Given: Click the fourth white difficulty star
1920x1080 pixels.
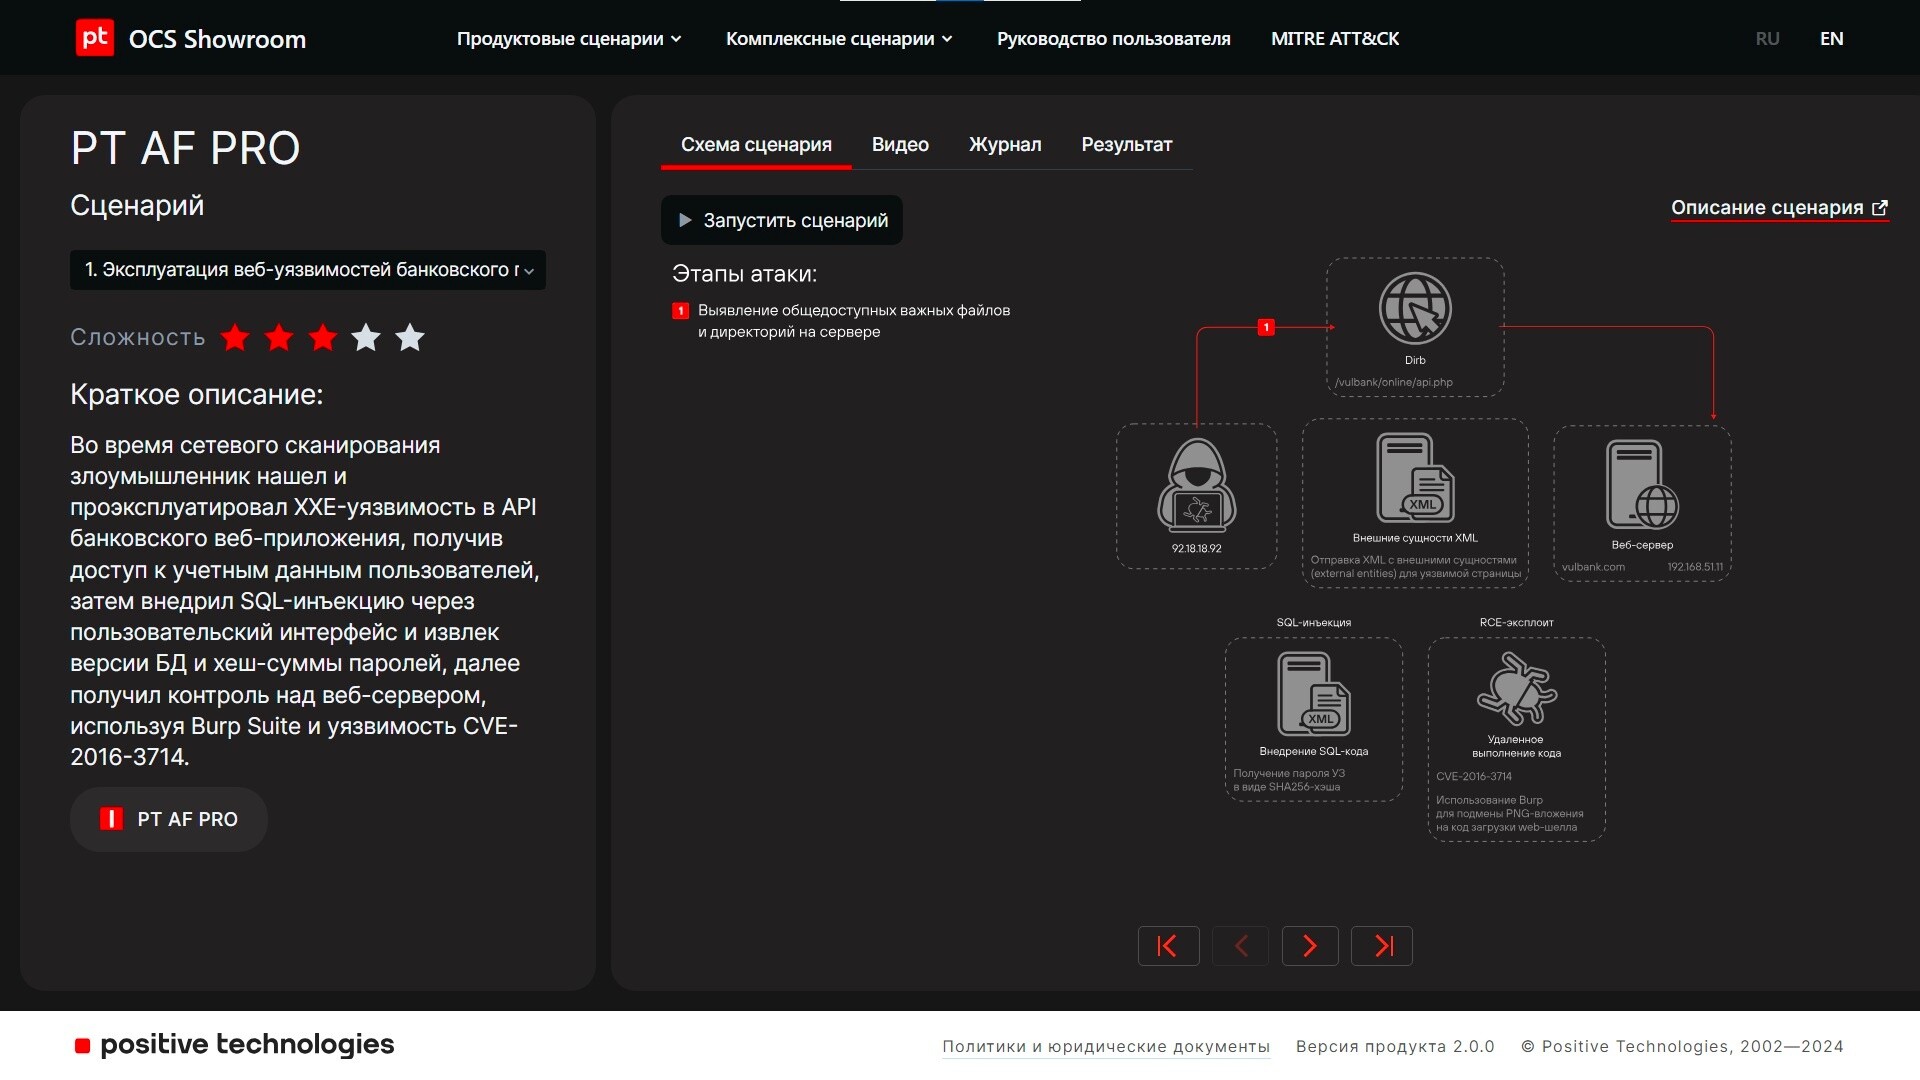Looking at the screenshot, I should (x=366, y=338).
